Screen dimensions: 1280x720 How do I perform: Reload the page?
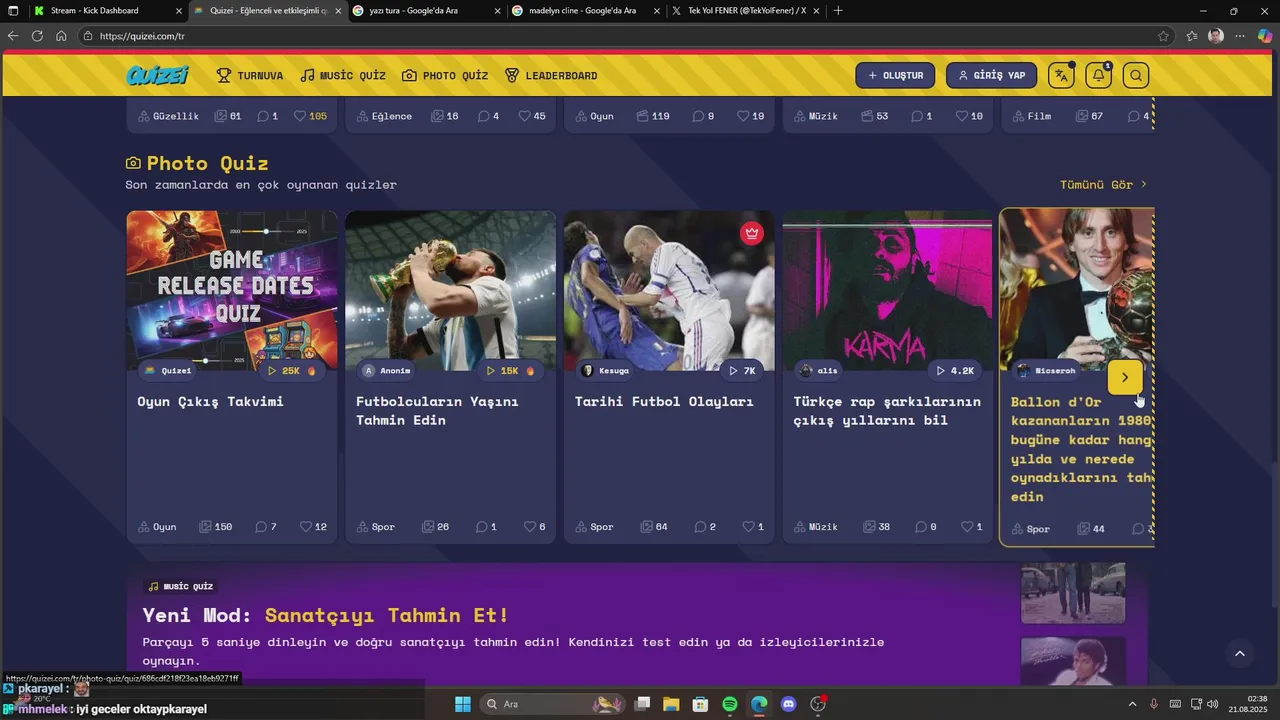point(37,36)
